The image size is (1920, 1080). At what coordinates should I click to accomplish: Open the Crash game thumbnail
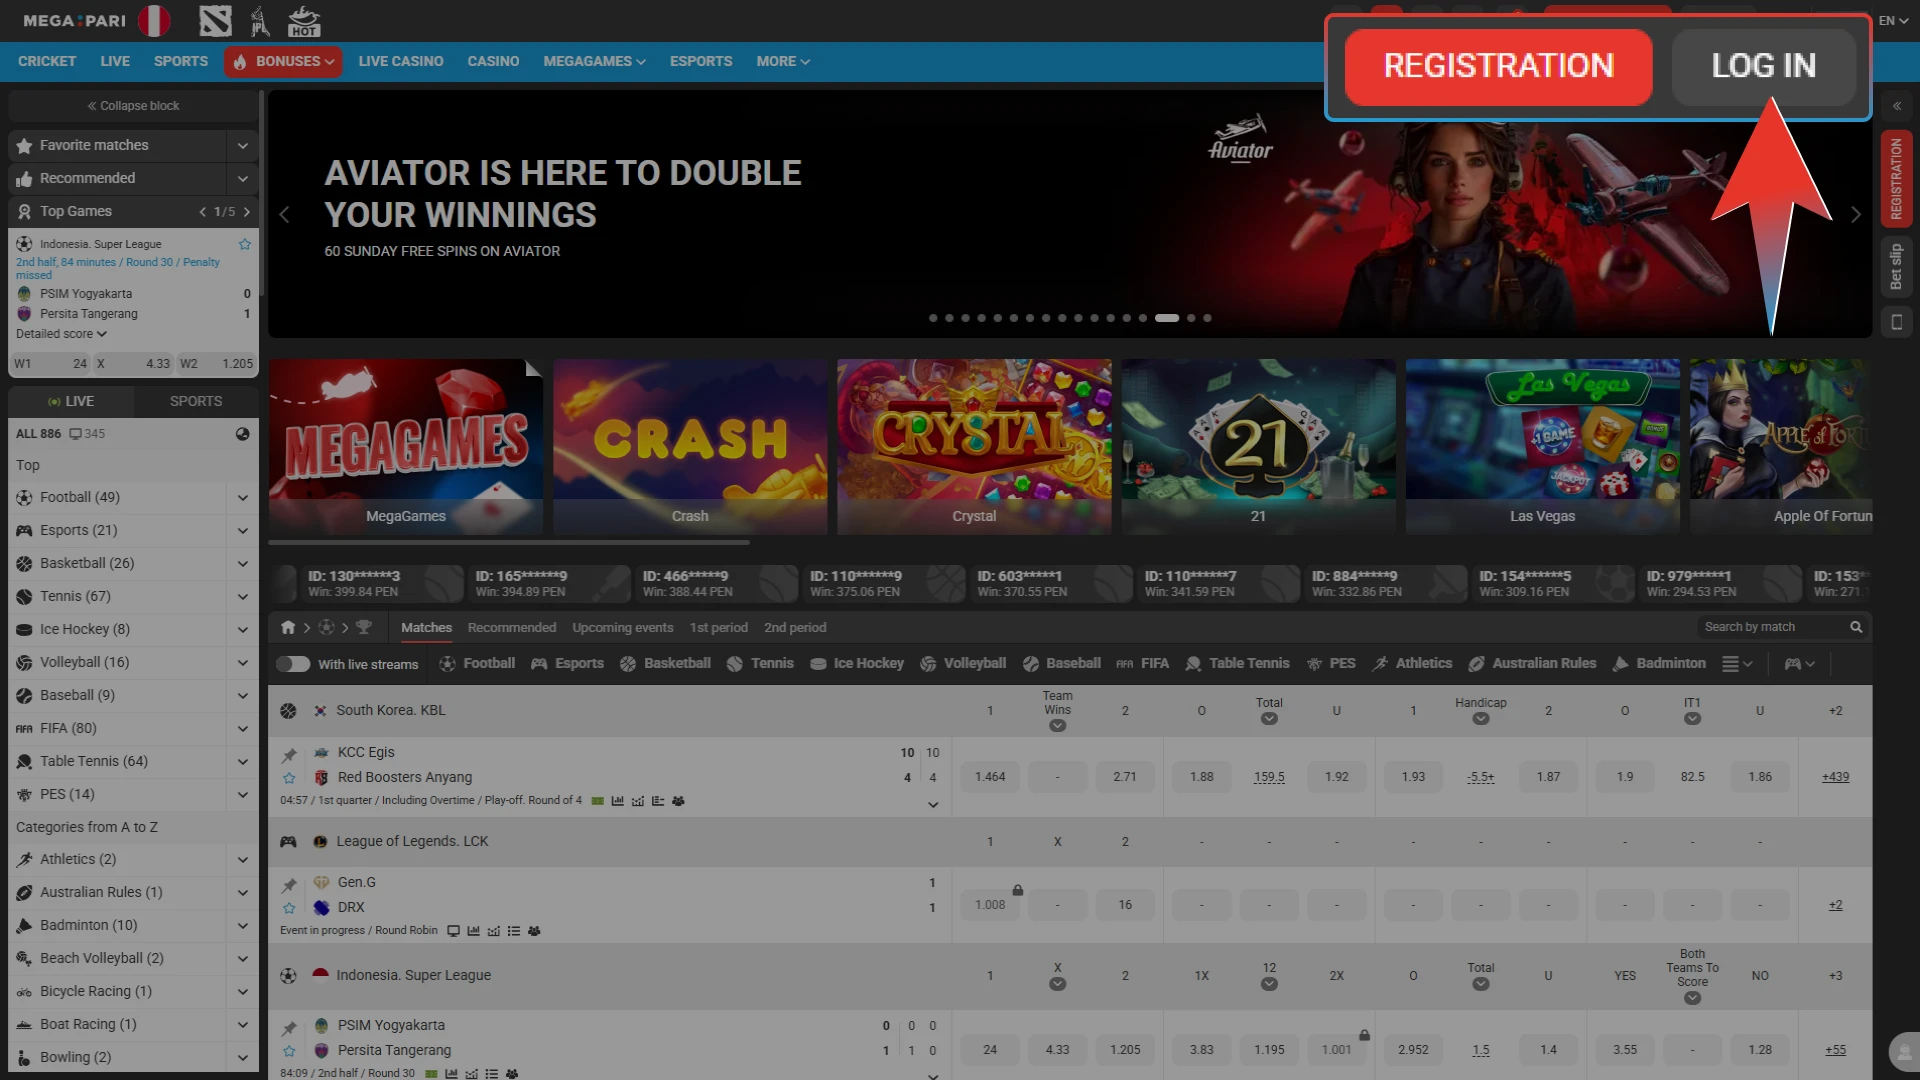[690, 446]
